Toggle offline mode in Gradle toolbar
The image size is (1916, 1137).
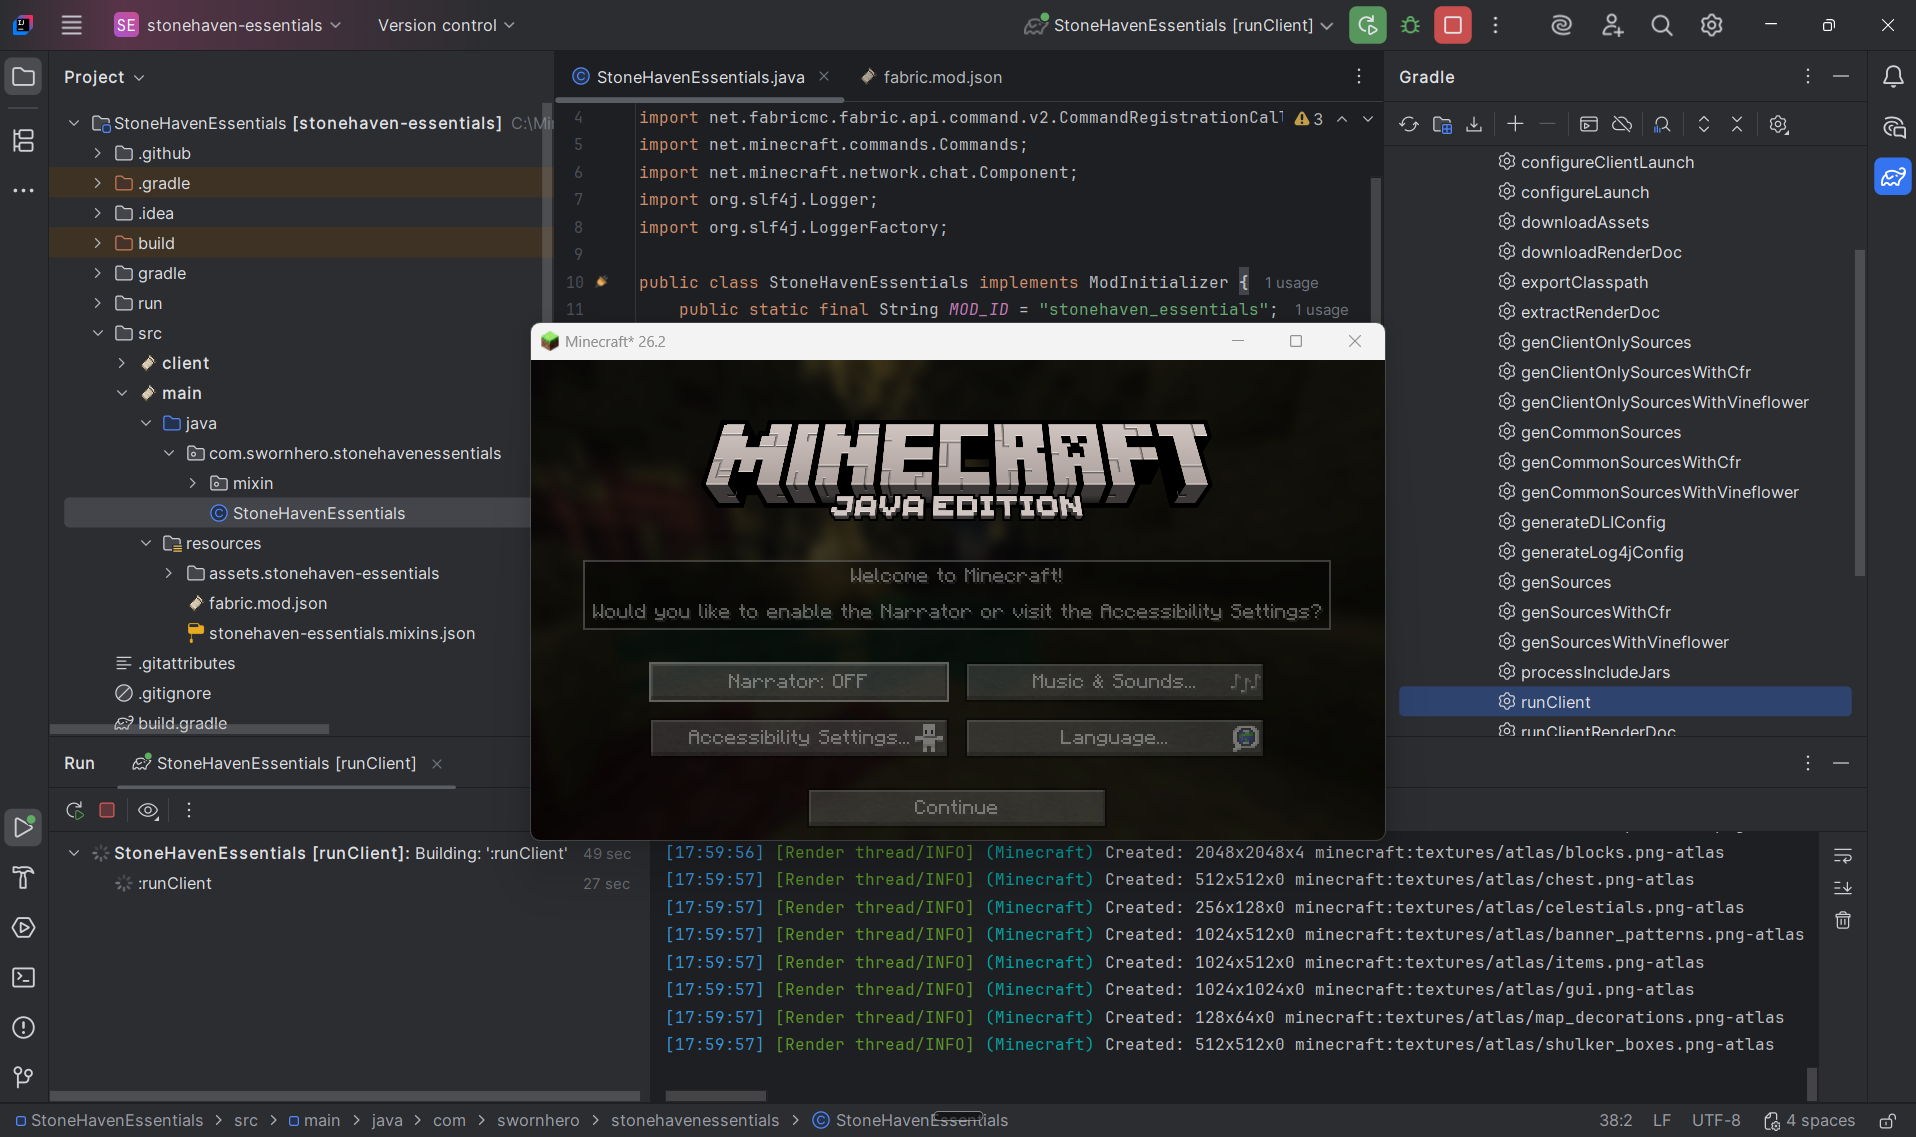point(1622,124)
